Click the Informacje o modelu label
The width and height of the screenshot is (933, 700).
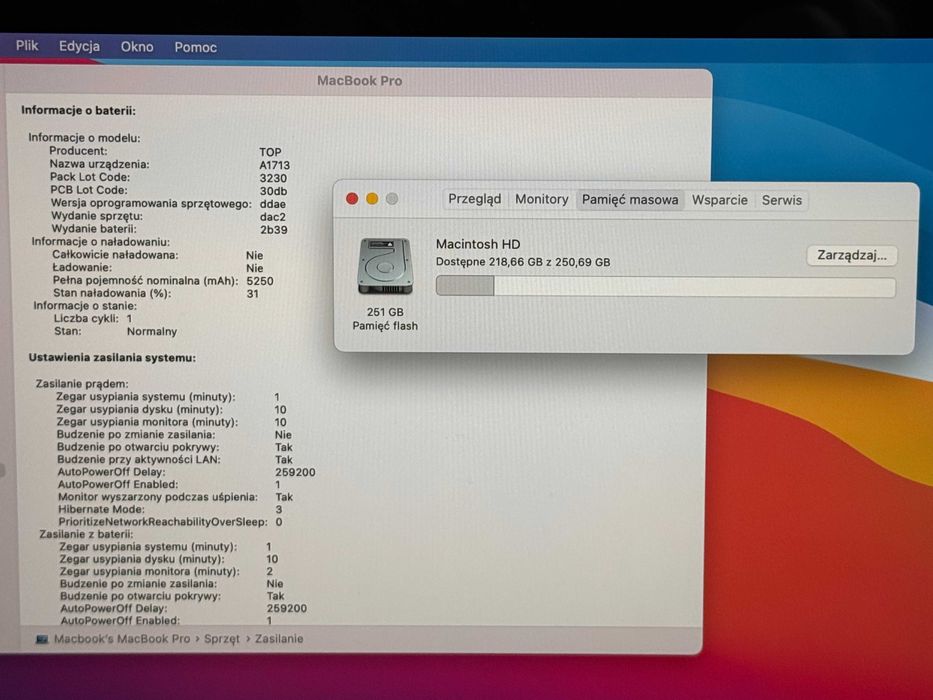click(84, 138)
